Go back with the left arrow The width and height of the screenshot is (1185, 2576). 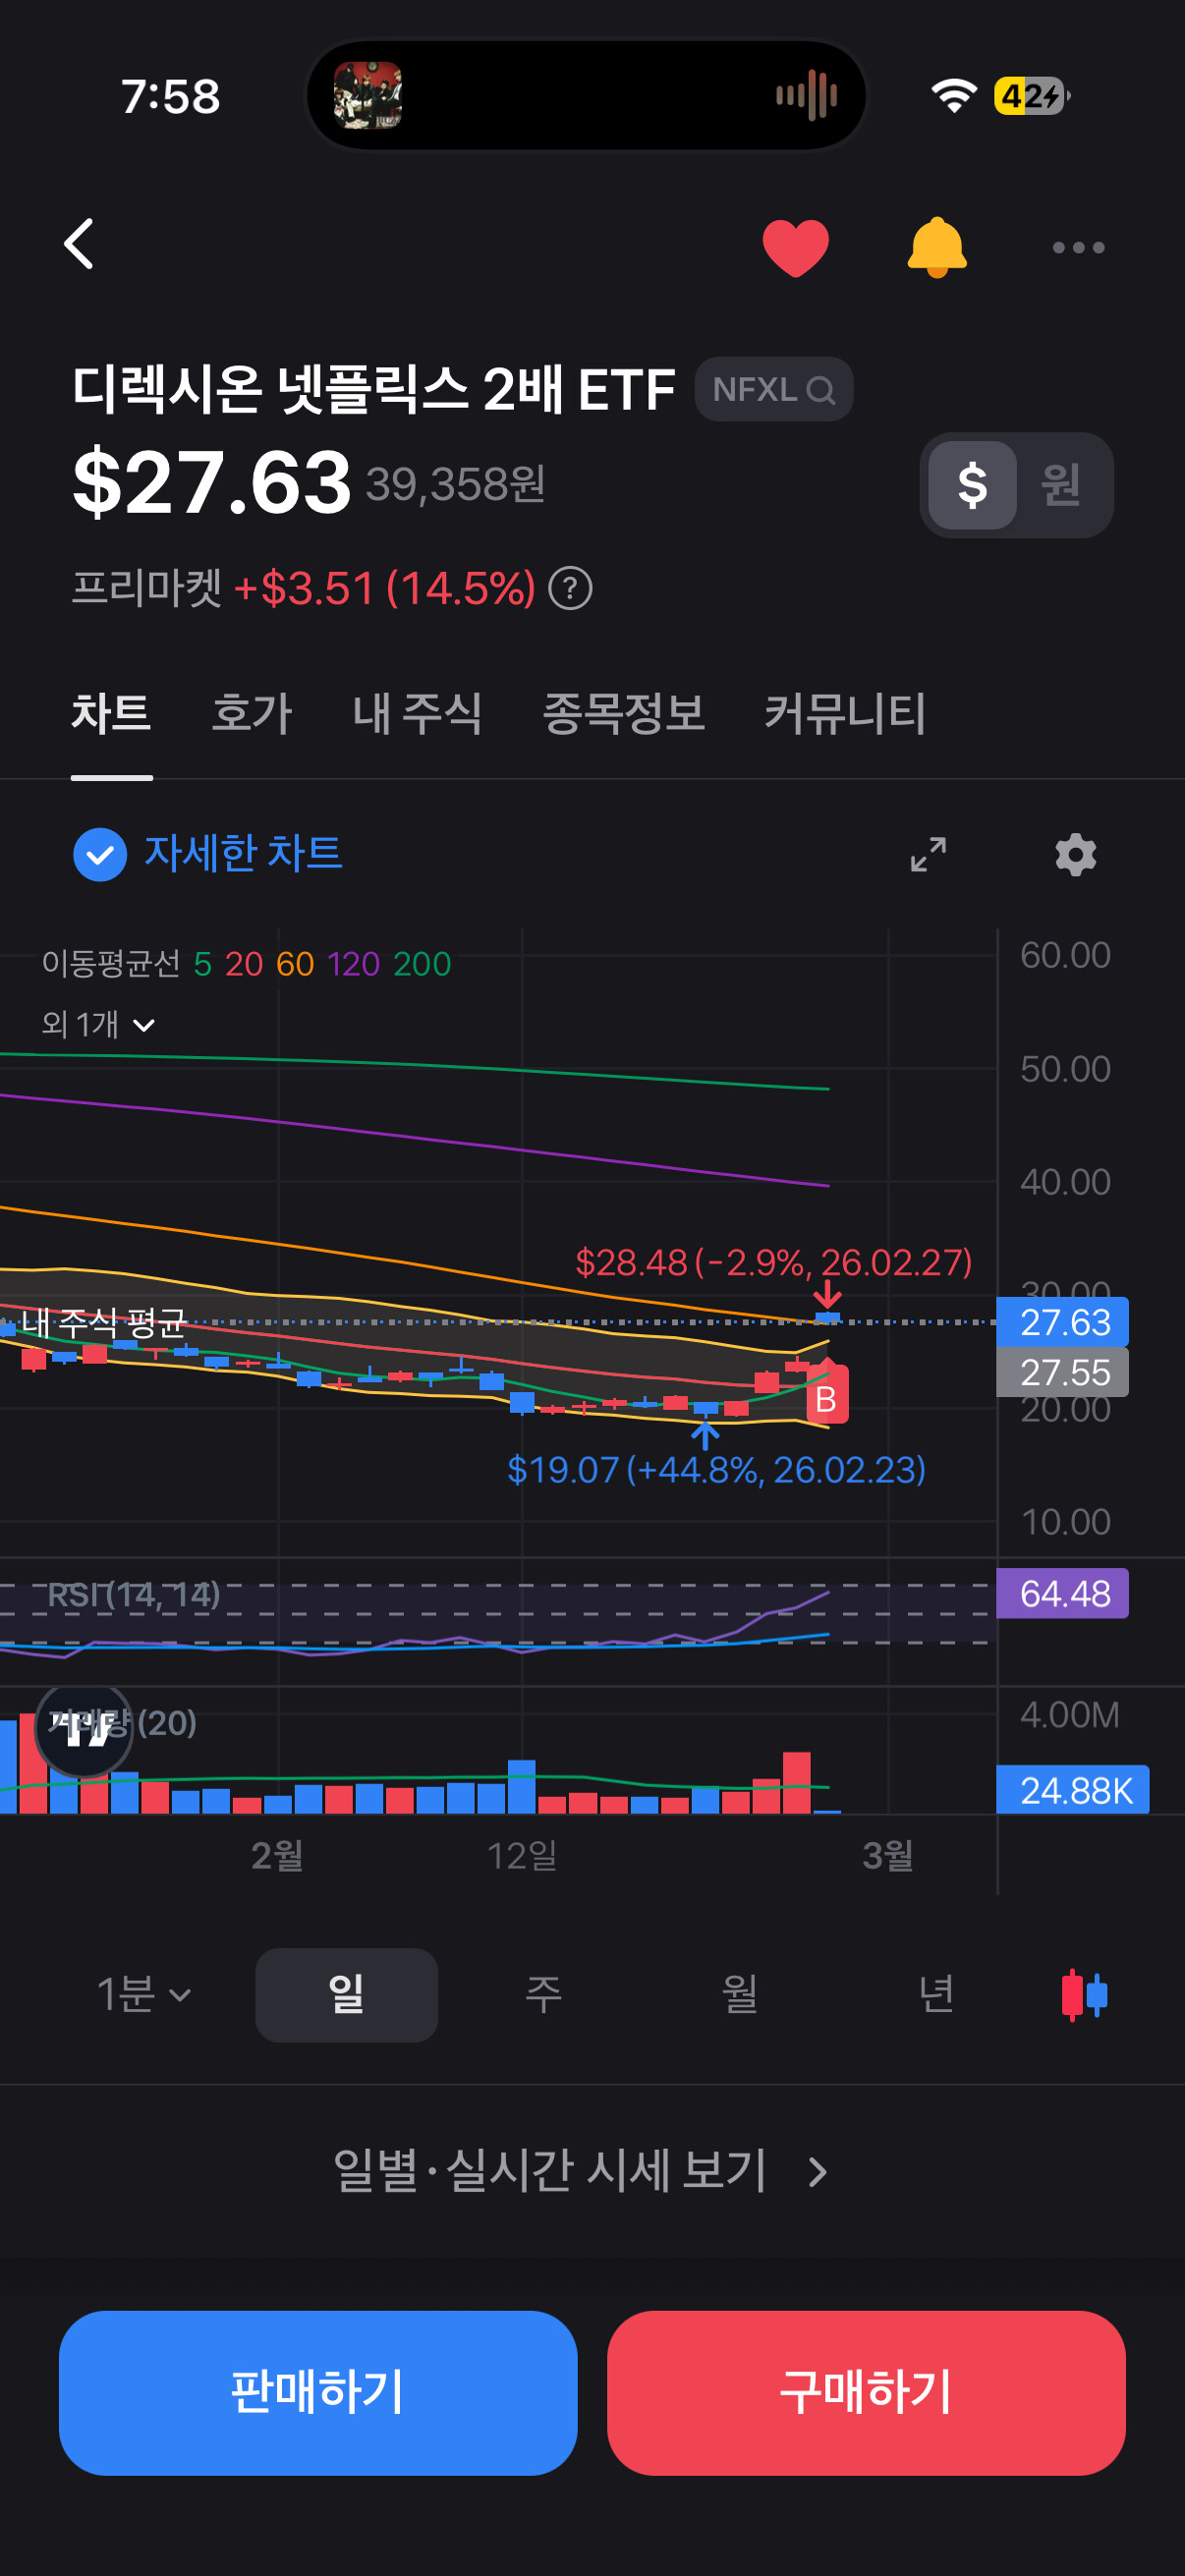pyautogui.click(x=79, y=245)
